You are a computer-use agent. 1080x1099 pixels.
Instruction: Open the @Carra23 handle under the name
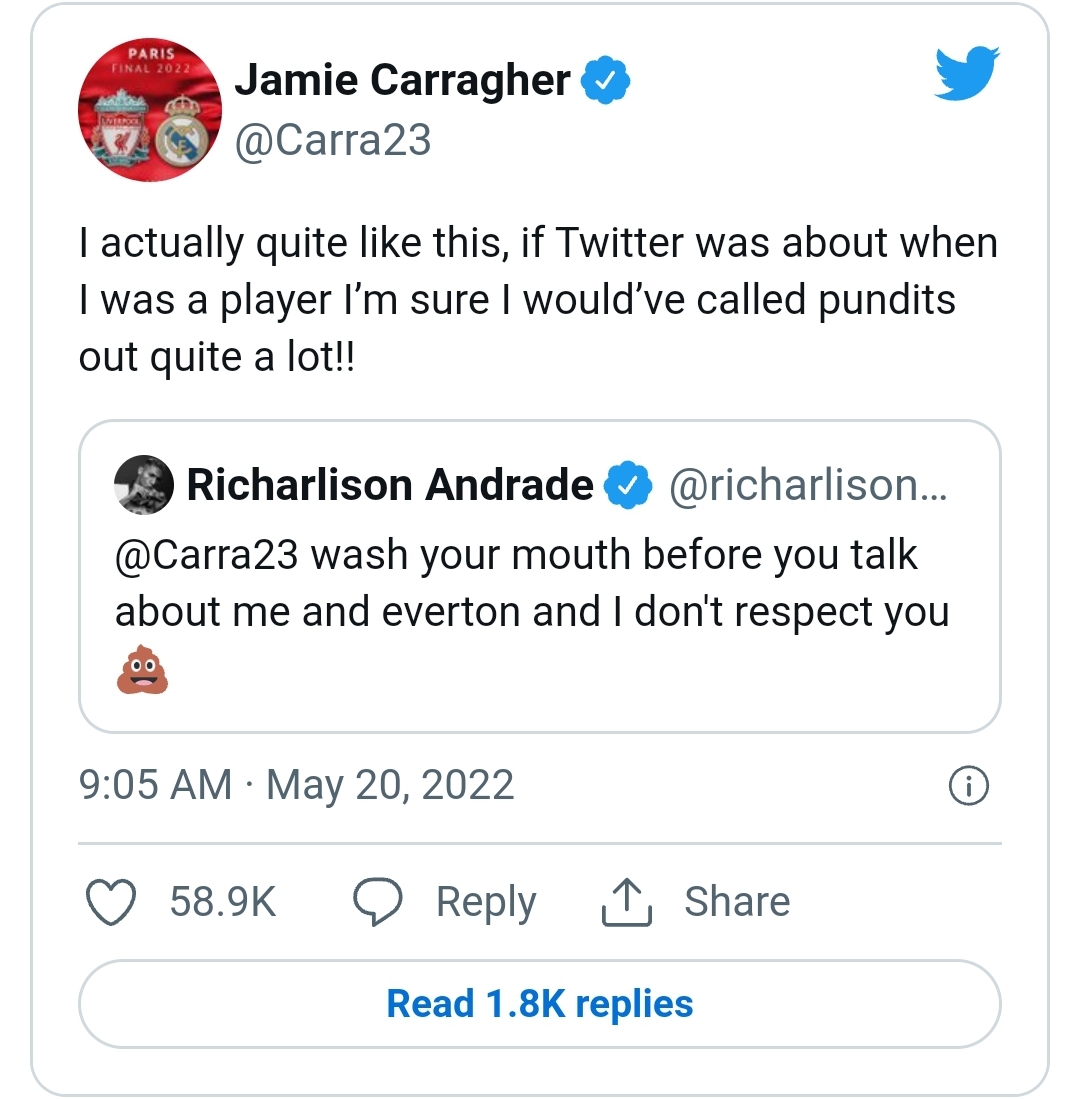332,141
